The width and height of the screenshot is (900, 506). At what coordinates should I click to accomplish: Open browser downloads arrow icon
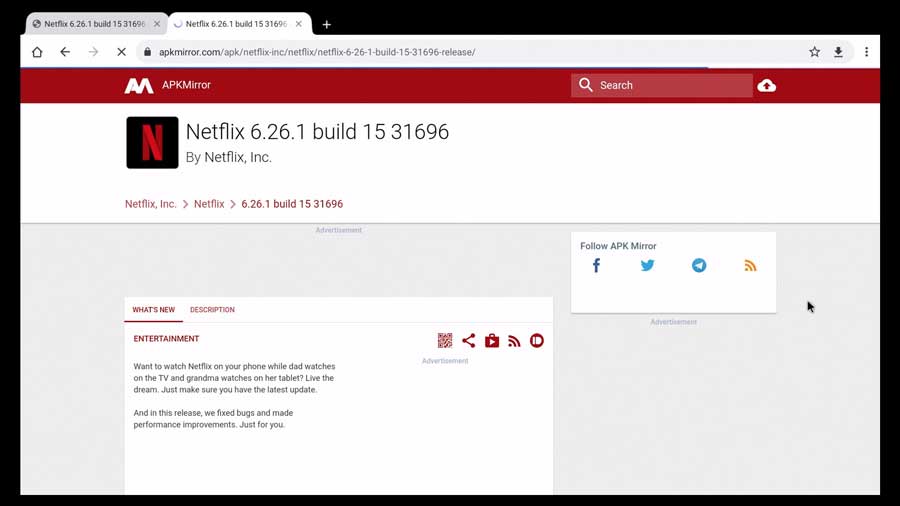click(x=839, y=52)
